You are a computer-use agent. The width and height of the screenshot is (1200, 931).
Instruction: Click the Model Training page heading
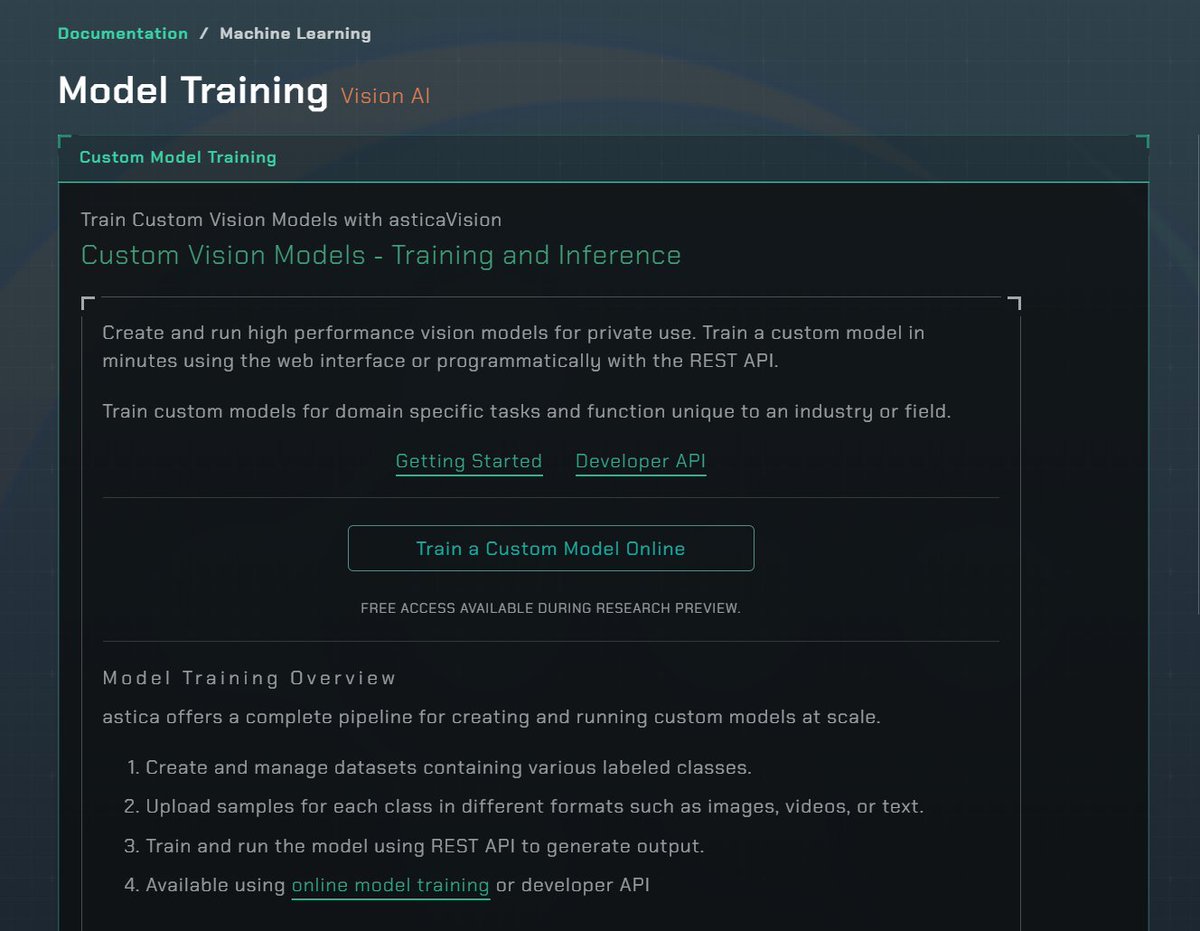(x=193, y=91)
